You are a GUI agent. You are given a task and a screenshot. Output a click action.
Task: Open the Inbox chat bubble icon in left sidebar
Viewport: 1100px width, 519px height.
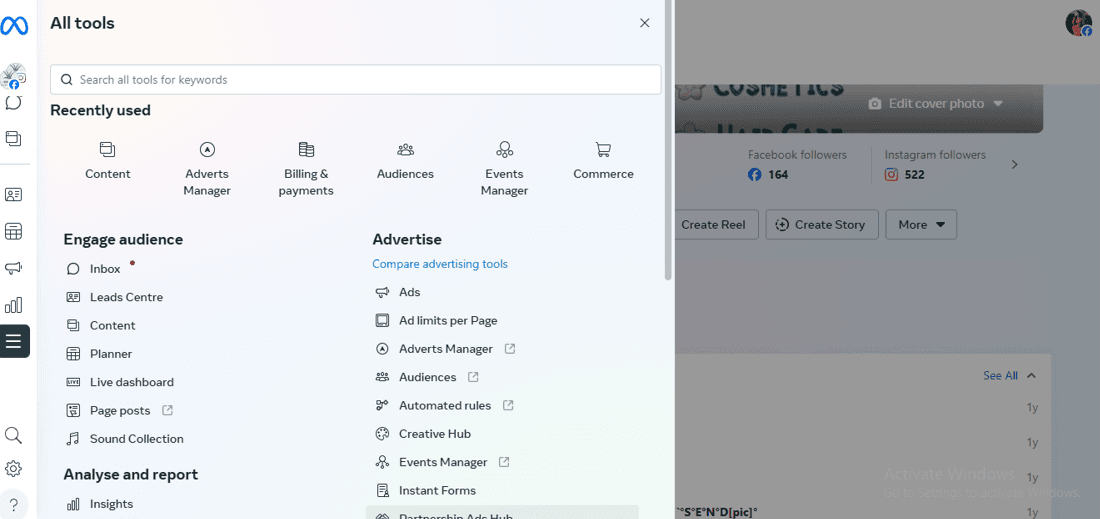coord(13,102)
